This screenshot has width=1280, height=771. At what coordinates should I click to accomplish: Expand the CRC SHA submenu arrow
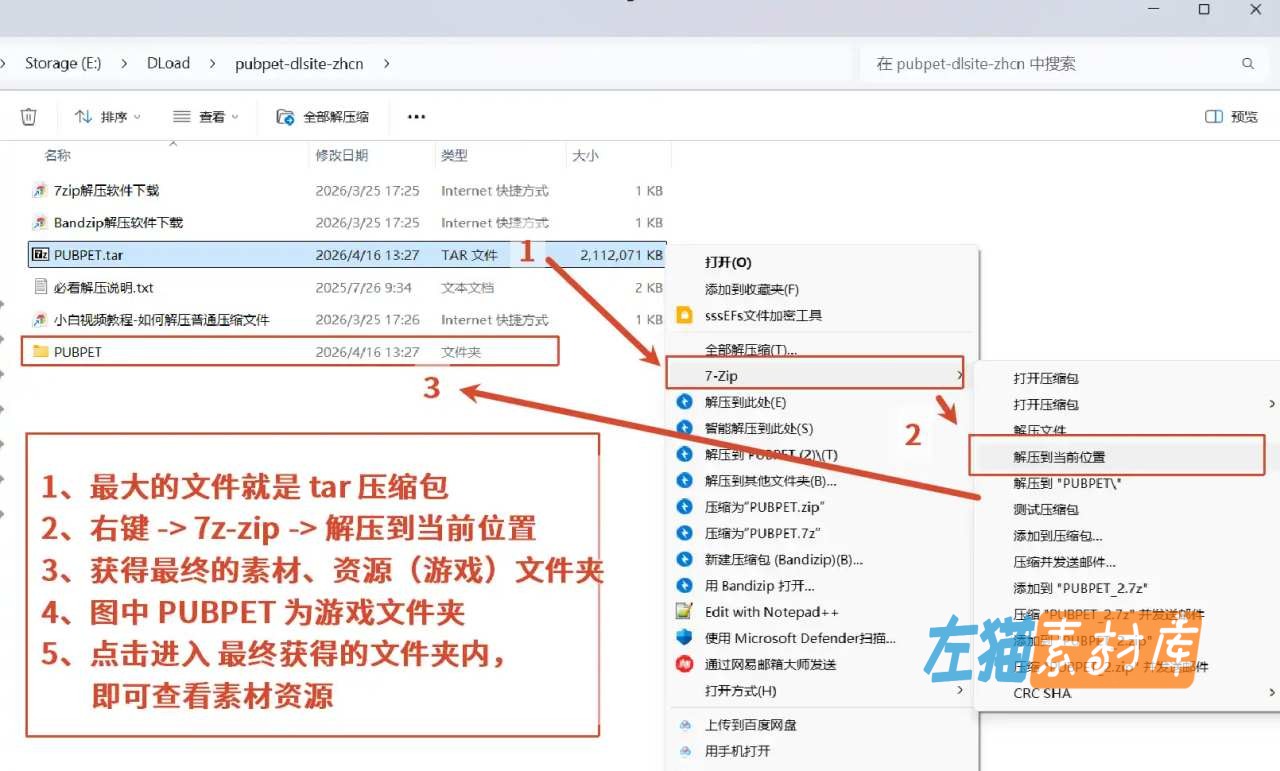(x=1272, y=692)
